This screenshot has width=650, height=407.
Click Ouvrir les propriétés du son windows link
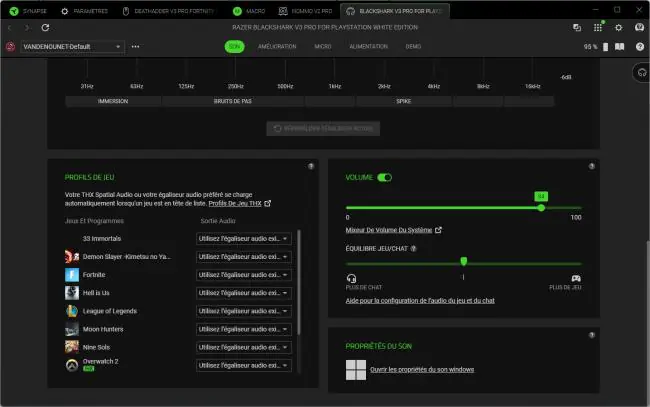coord(422,369)
